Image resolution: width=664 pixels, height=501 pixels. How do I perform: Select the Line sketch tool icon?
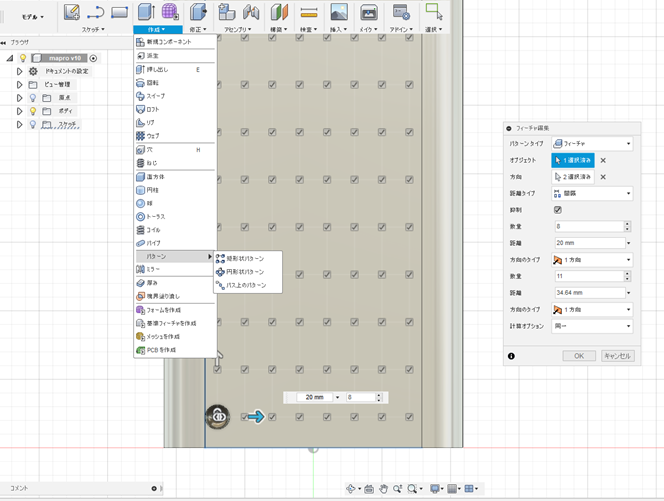click(96, 12)
